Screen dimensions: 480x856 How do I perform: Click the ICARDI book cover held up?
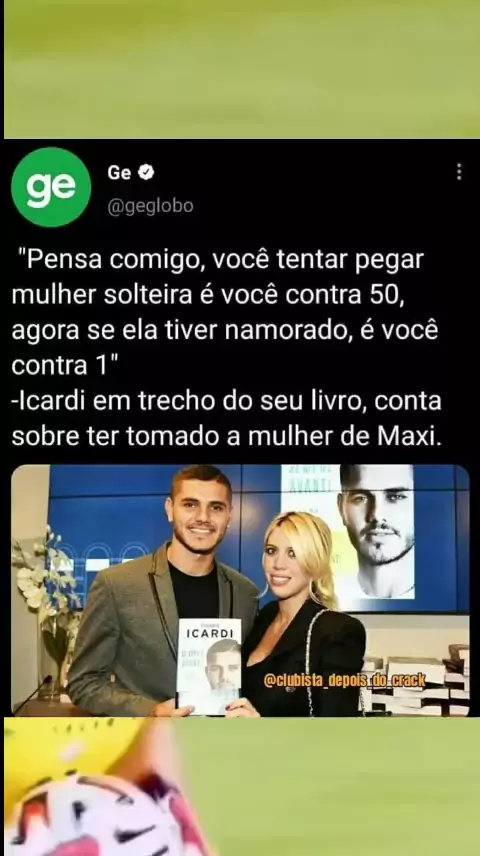210,666
